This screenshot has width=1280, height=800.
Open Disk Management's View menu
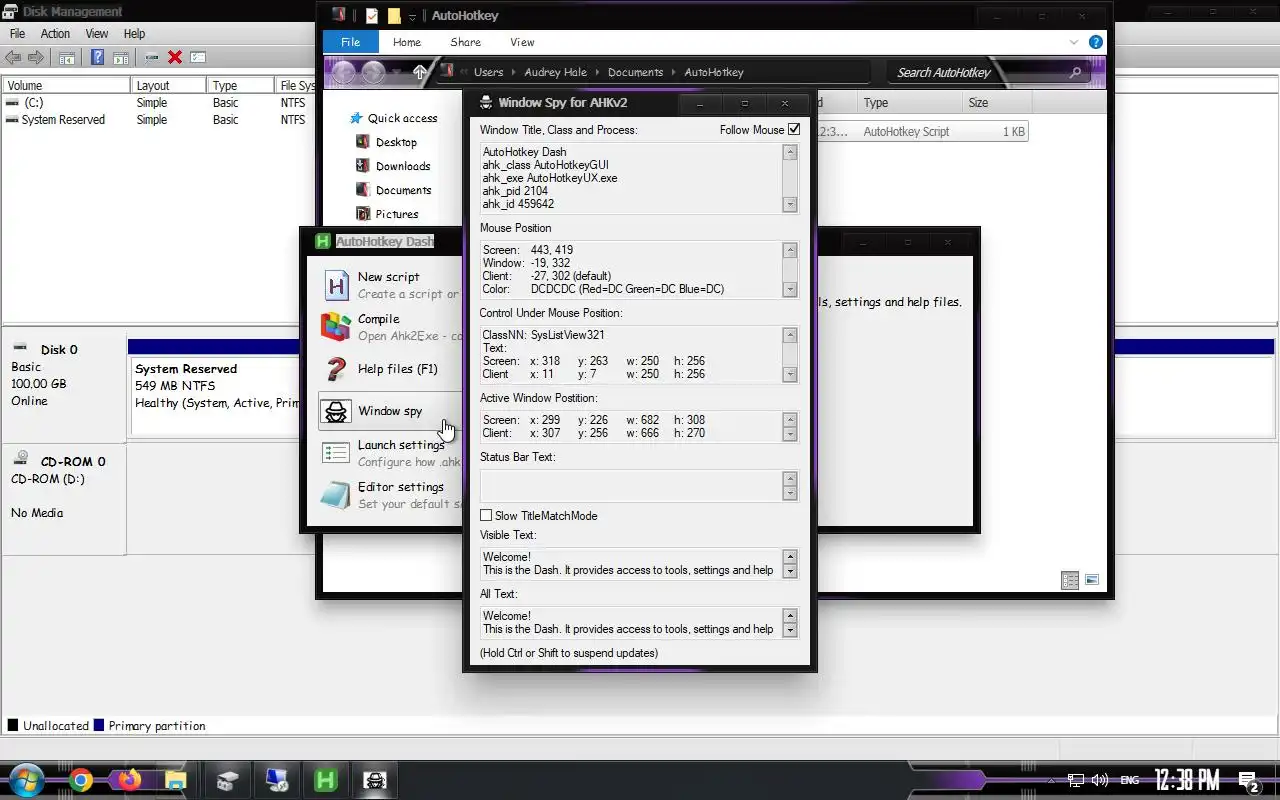[97, 34]
